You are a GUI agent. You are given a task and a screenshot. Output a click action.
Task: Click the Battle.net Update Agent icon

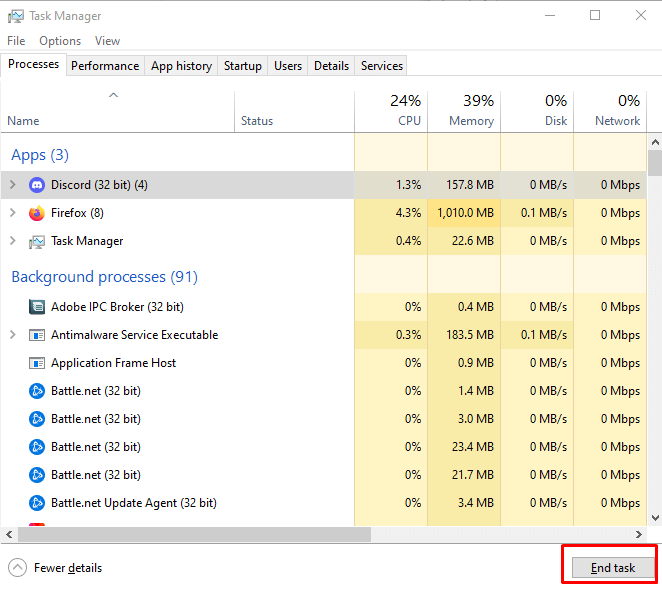[37, 503]
